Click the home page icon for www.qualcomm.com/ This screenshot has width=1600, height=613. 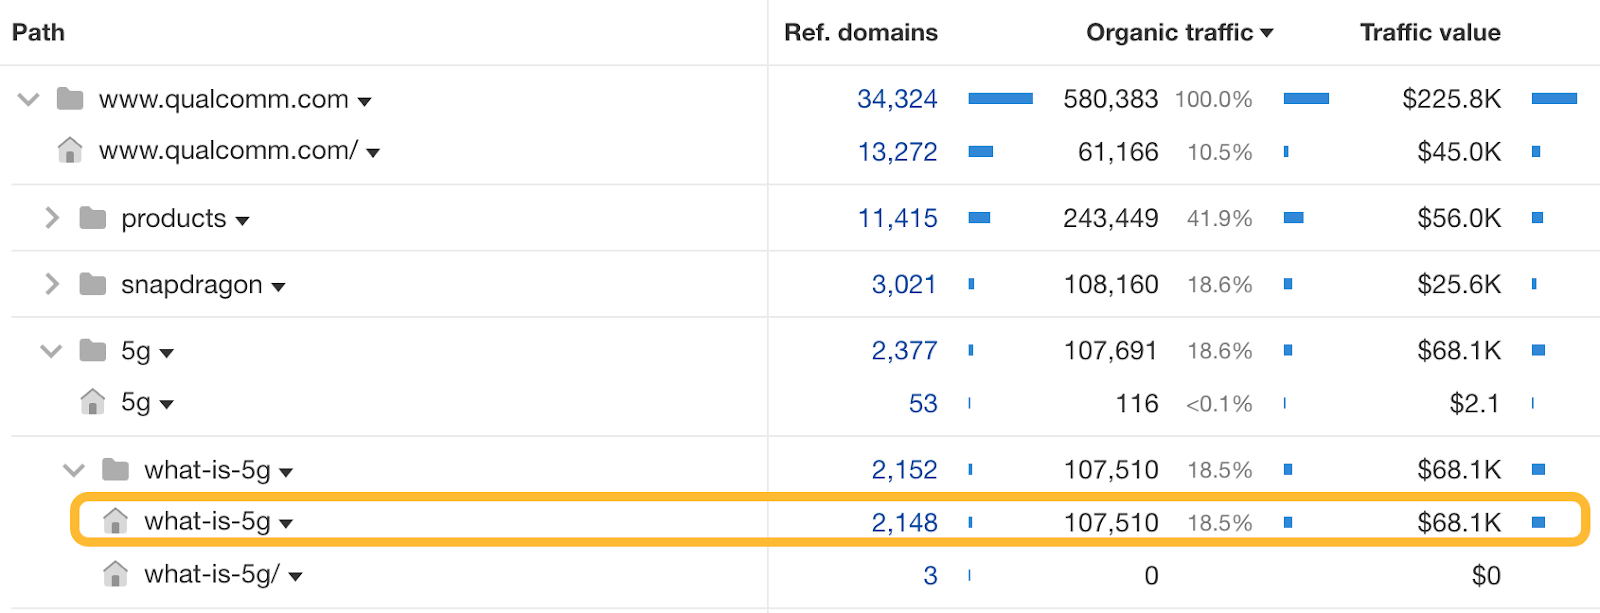tap(70, 150)
